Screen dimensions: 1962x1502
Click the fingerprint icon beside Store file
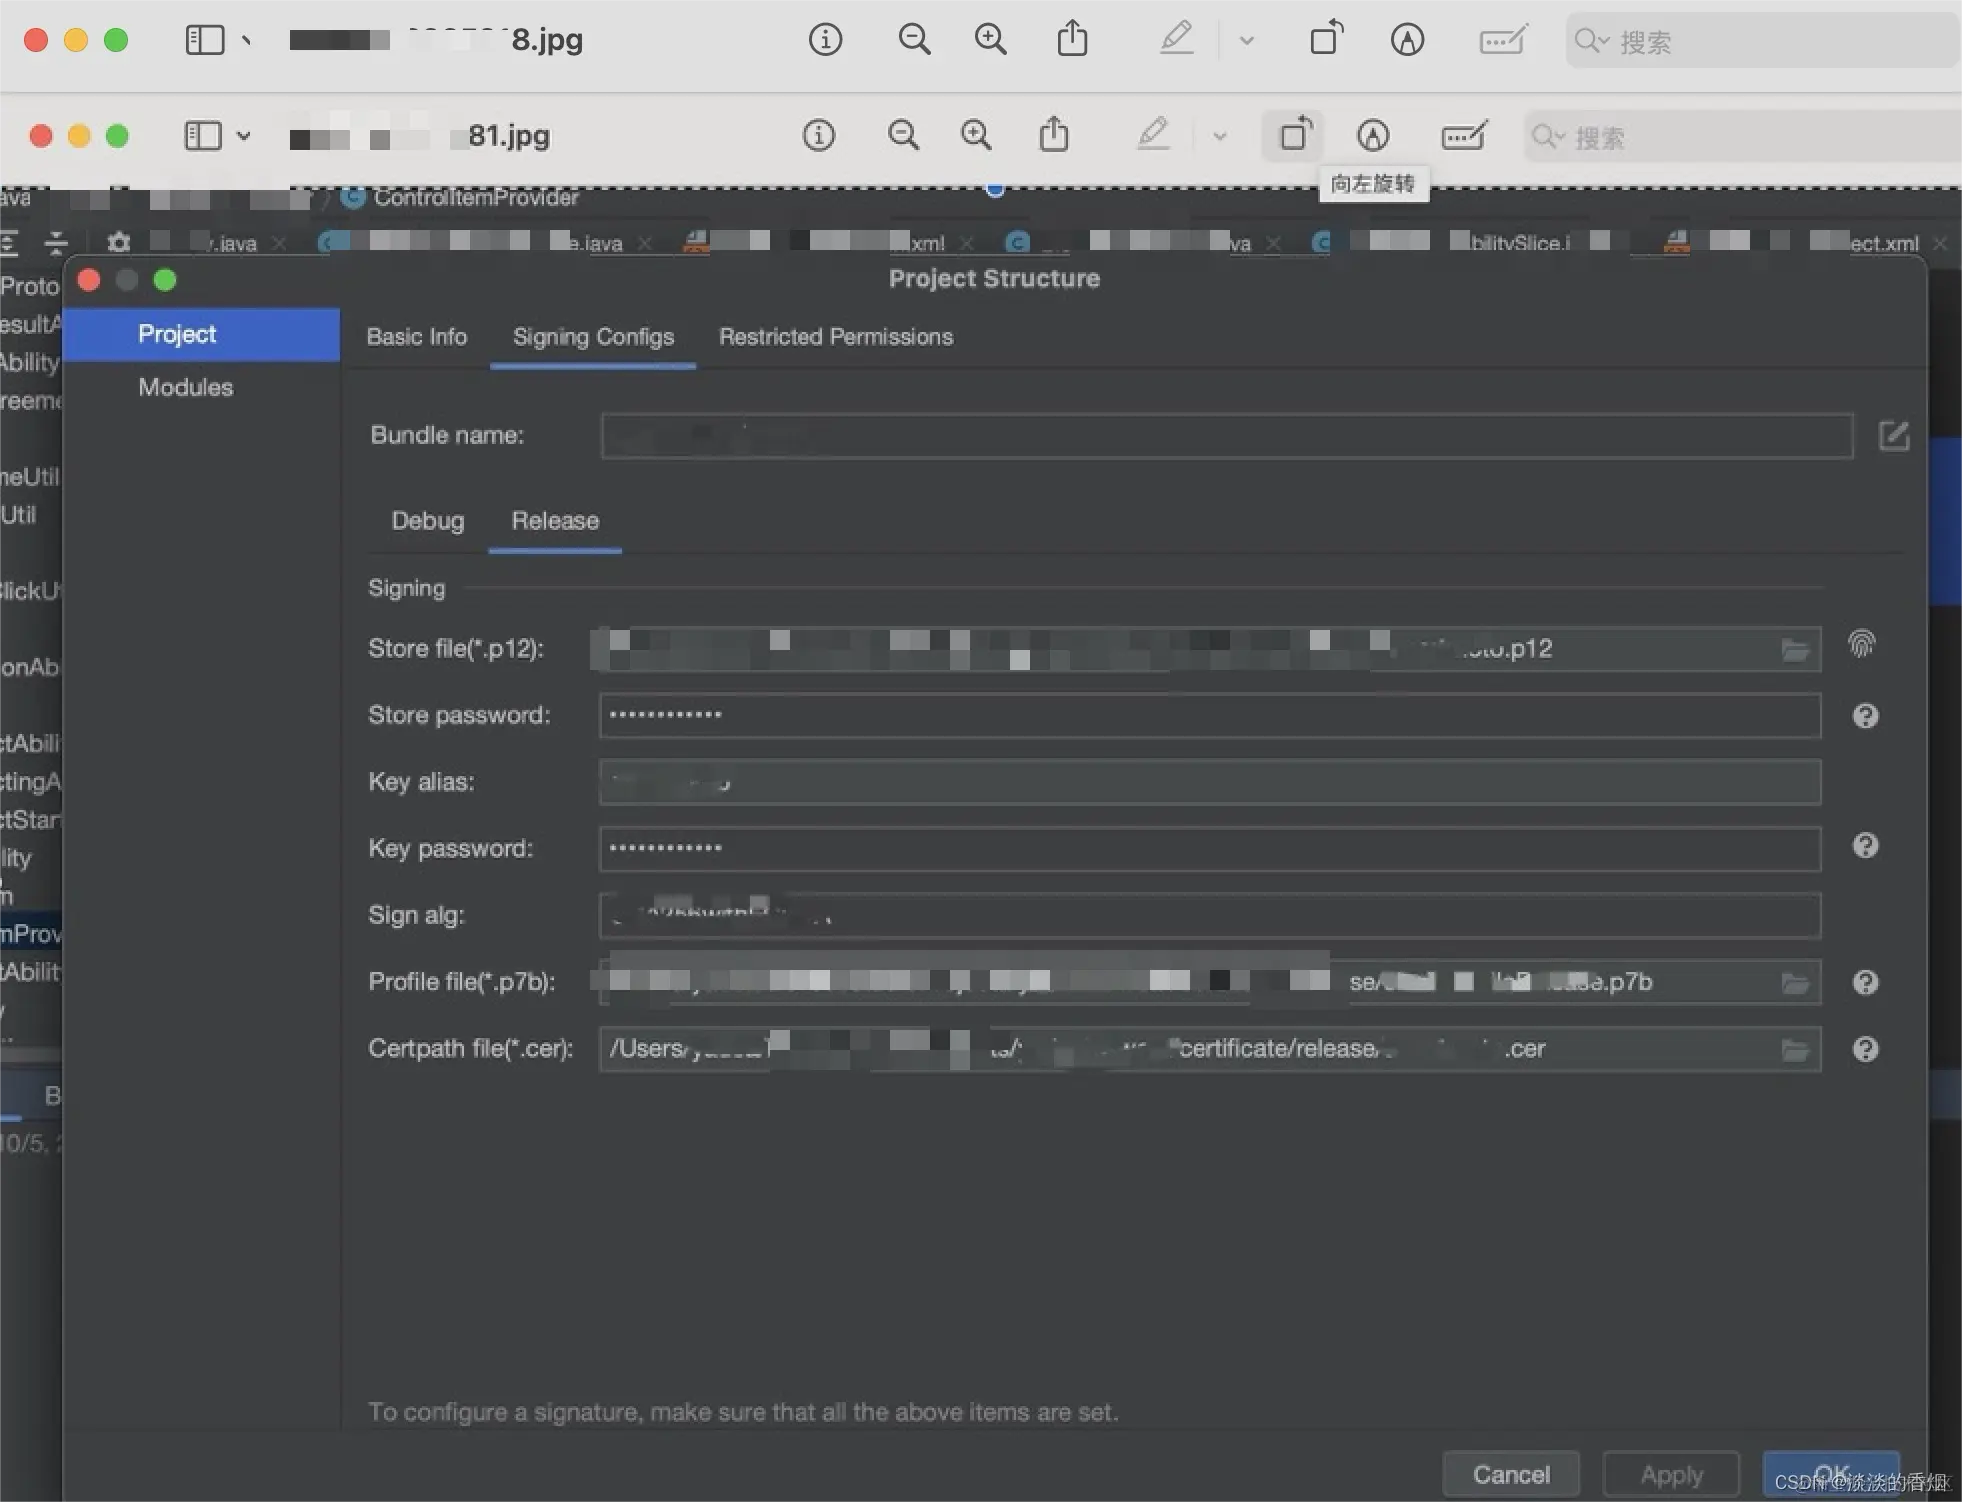(x=1861, y=644)
